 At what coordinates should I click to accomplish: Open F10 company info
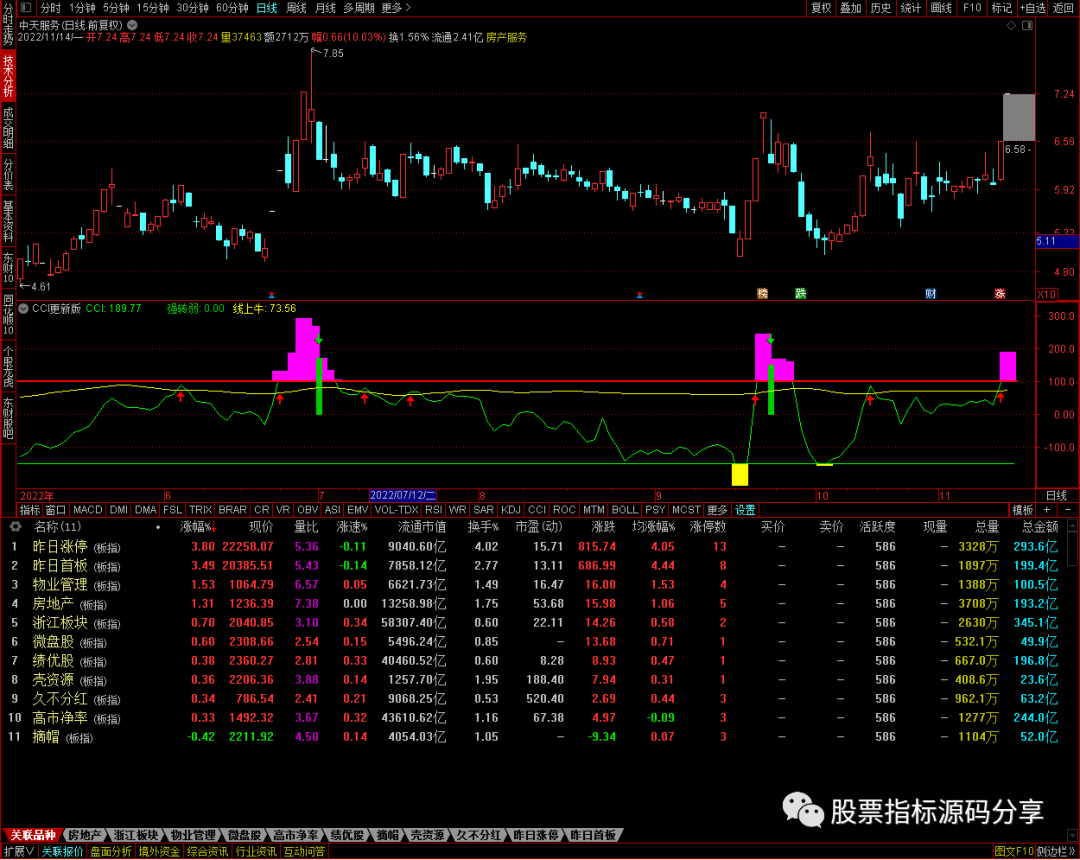click(x=972, y=8)
